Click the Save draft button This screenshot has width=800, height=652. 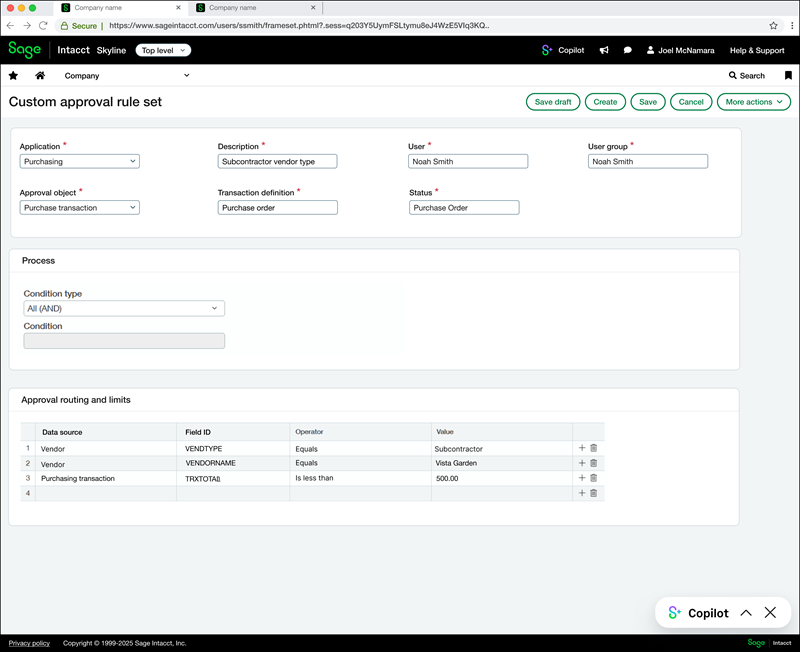(553, 102)
